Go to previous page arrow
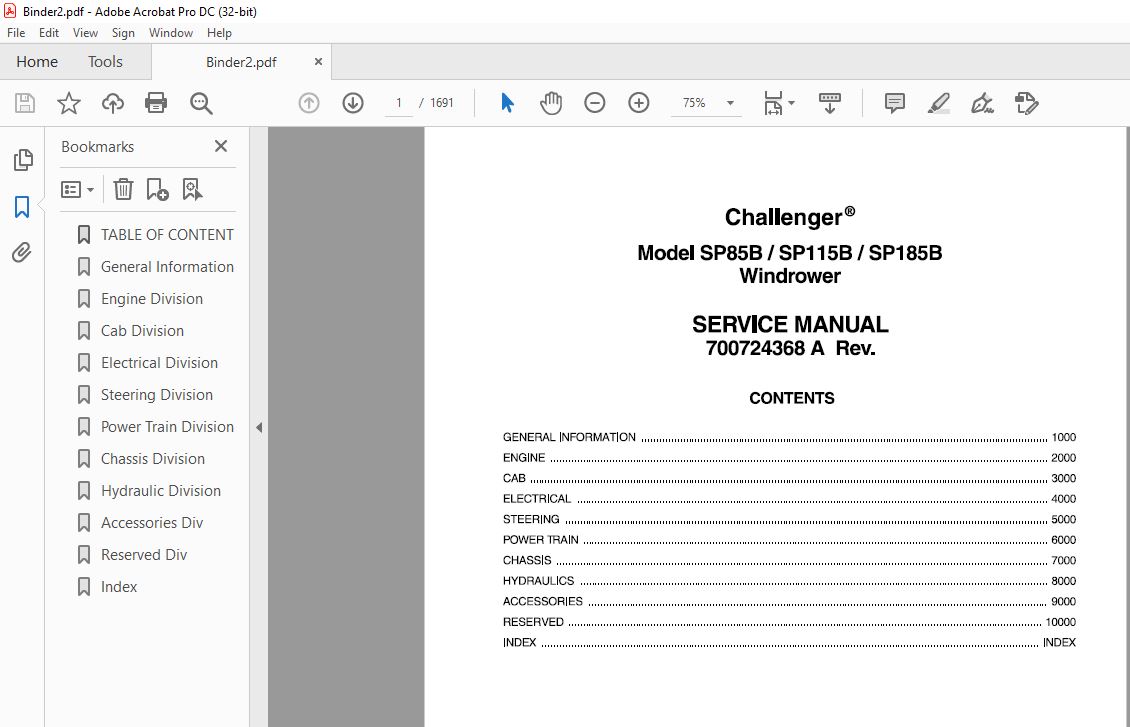 [x=309, y=103]
